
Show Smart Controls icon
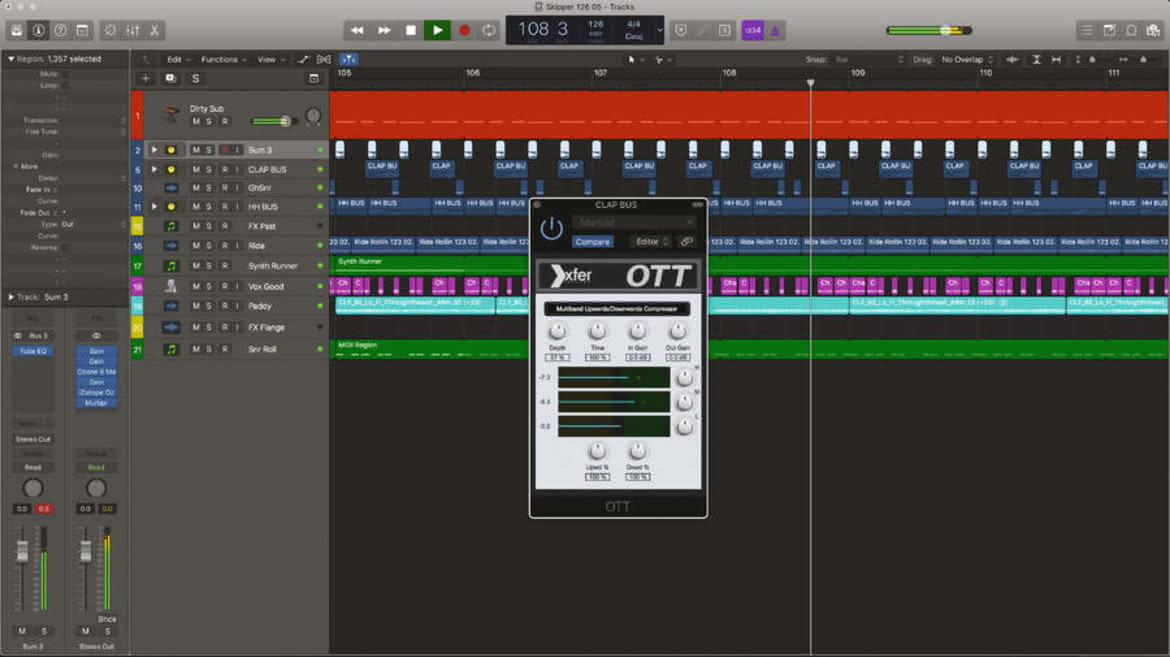tap(110, 31)
